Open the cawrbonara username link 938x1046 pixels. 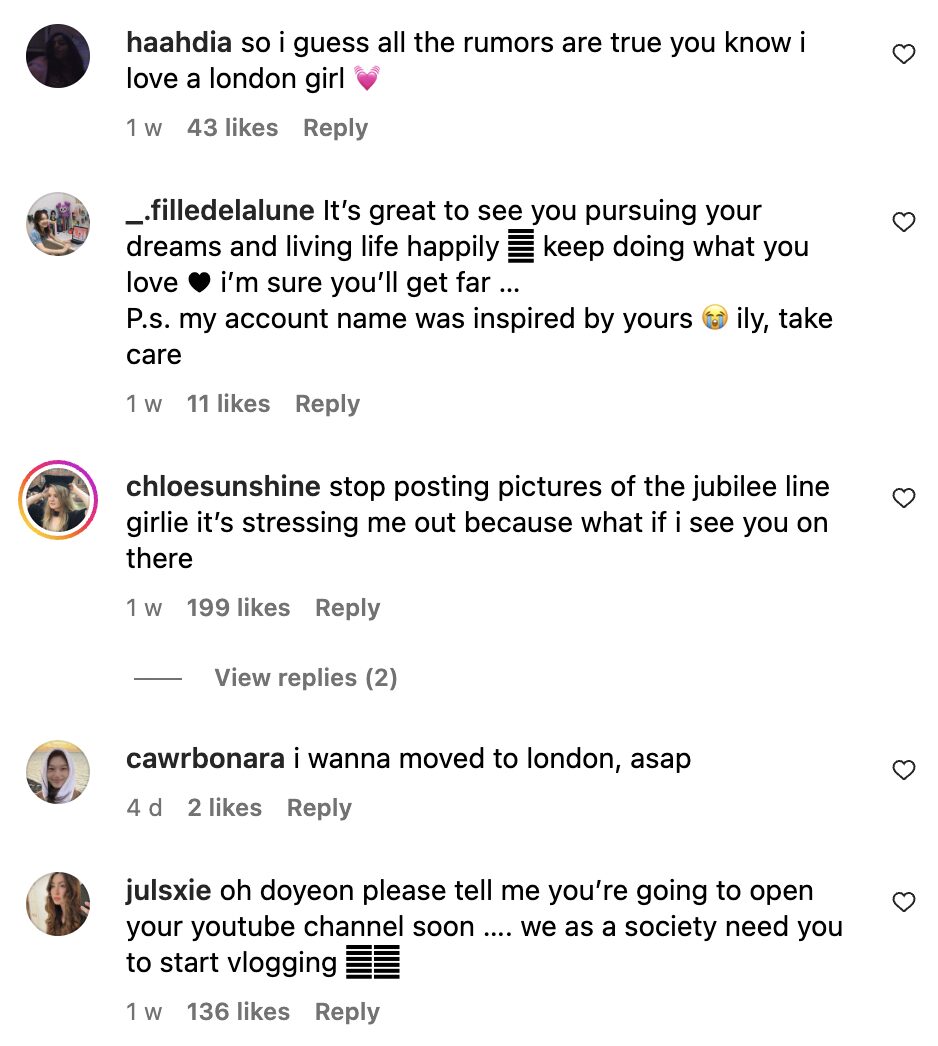[205, 758]
